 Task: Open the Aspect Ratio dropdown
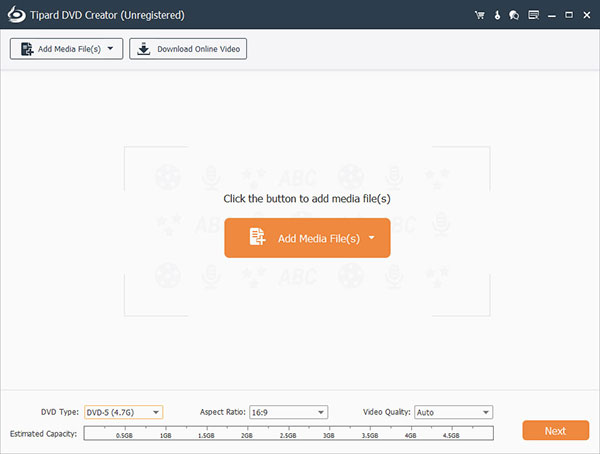click(x=287, y=412)
